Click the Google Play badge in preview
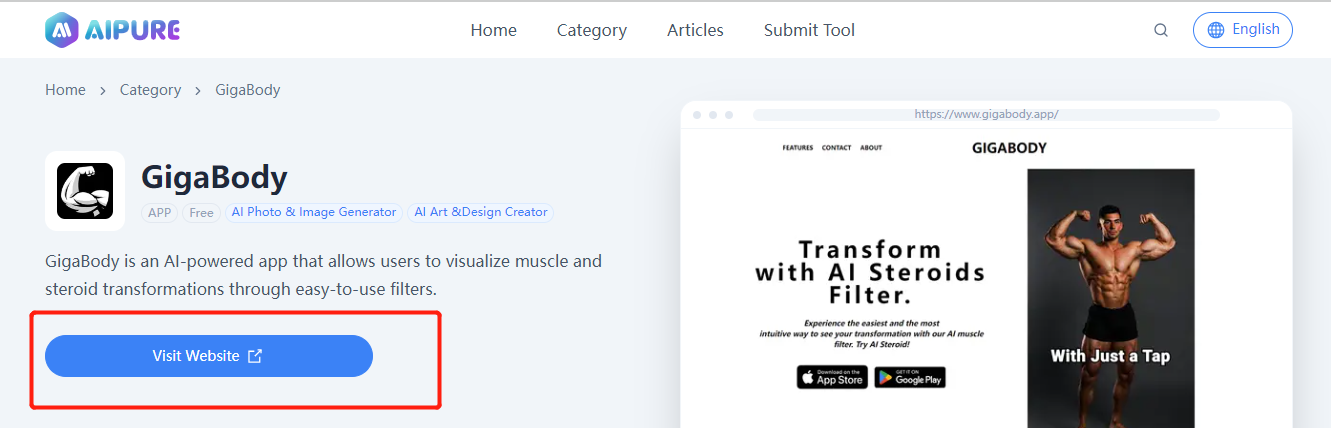This screenshot has height=435, width=1331. [910, 377]
